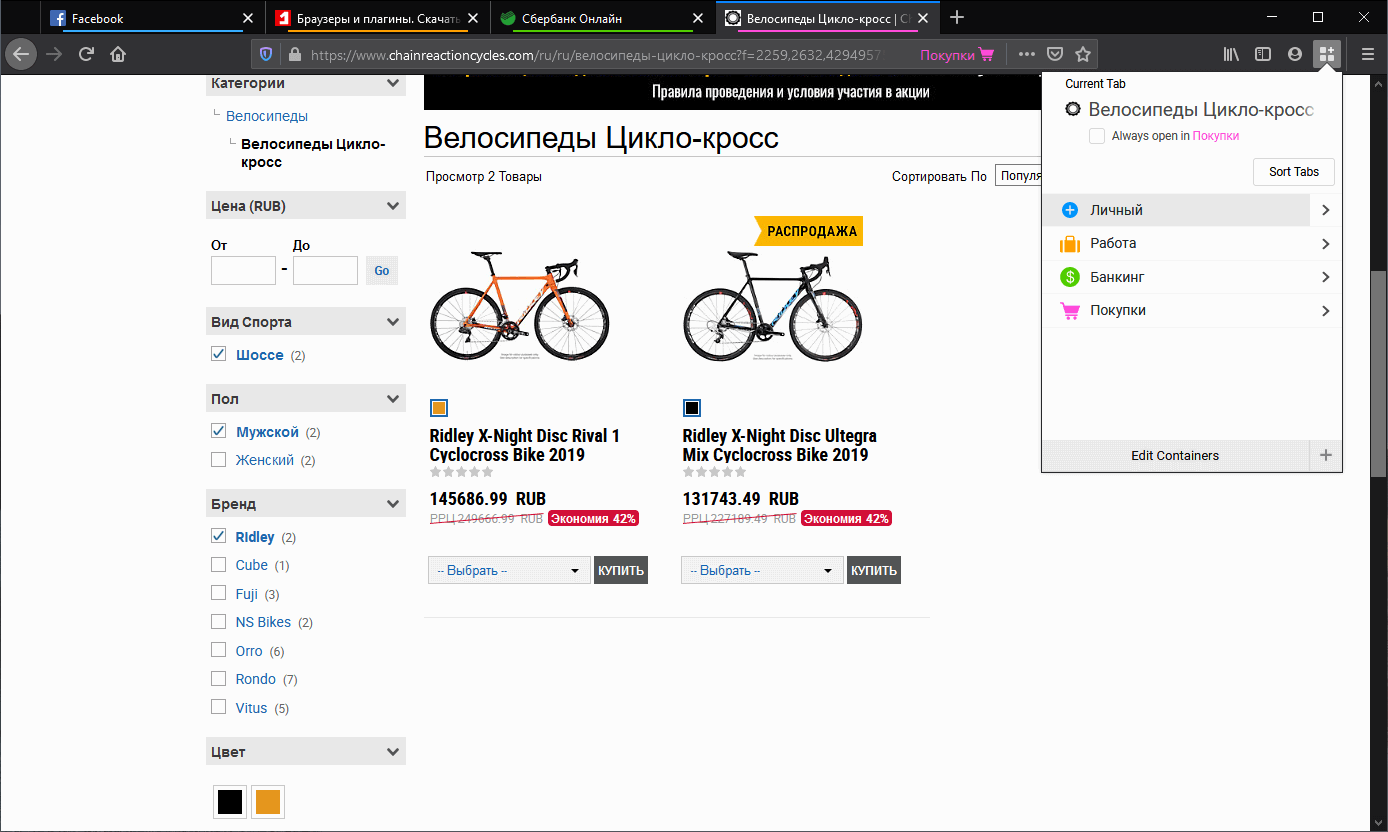Toggle the Multi-Account Containers panel
Screen dimensions: 1388x832
[x=1327, y=54]
